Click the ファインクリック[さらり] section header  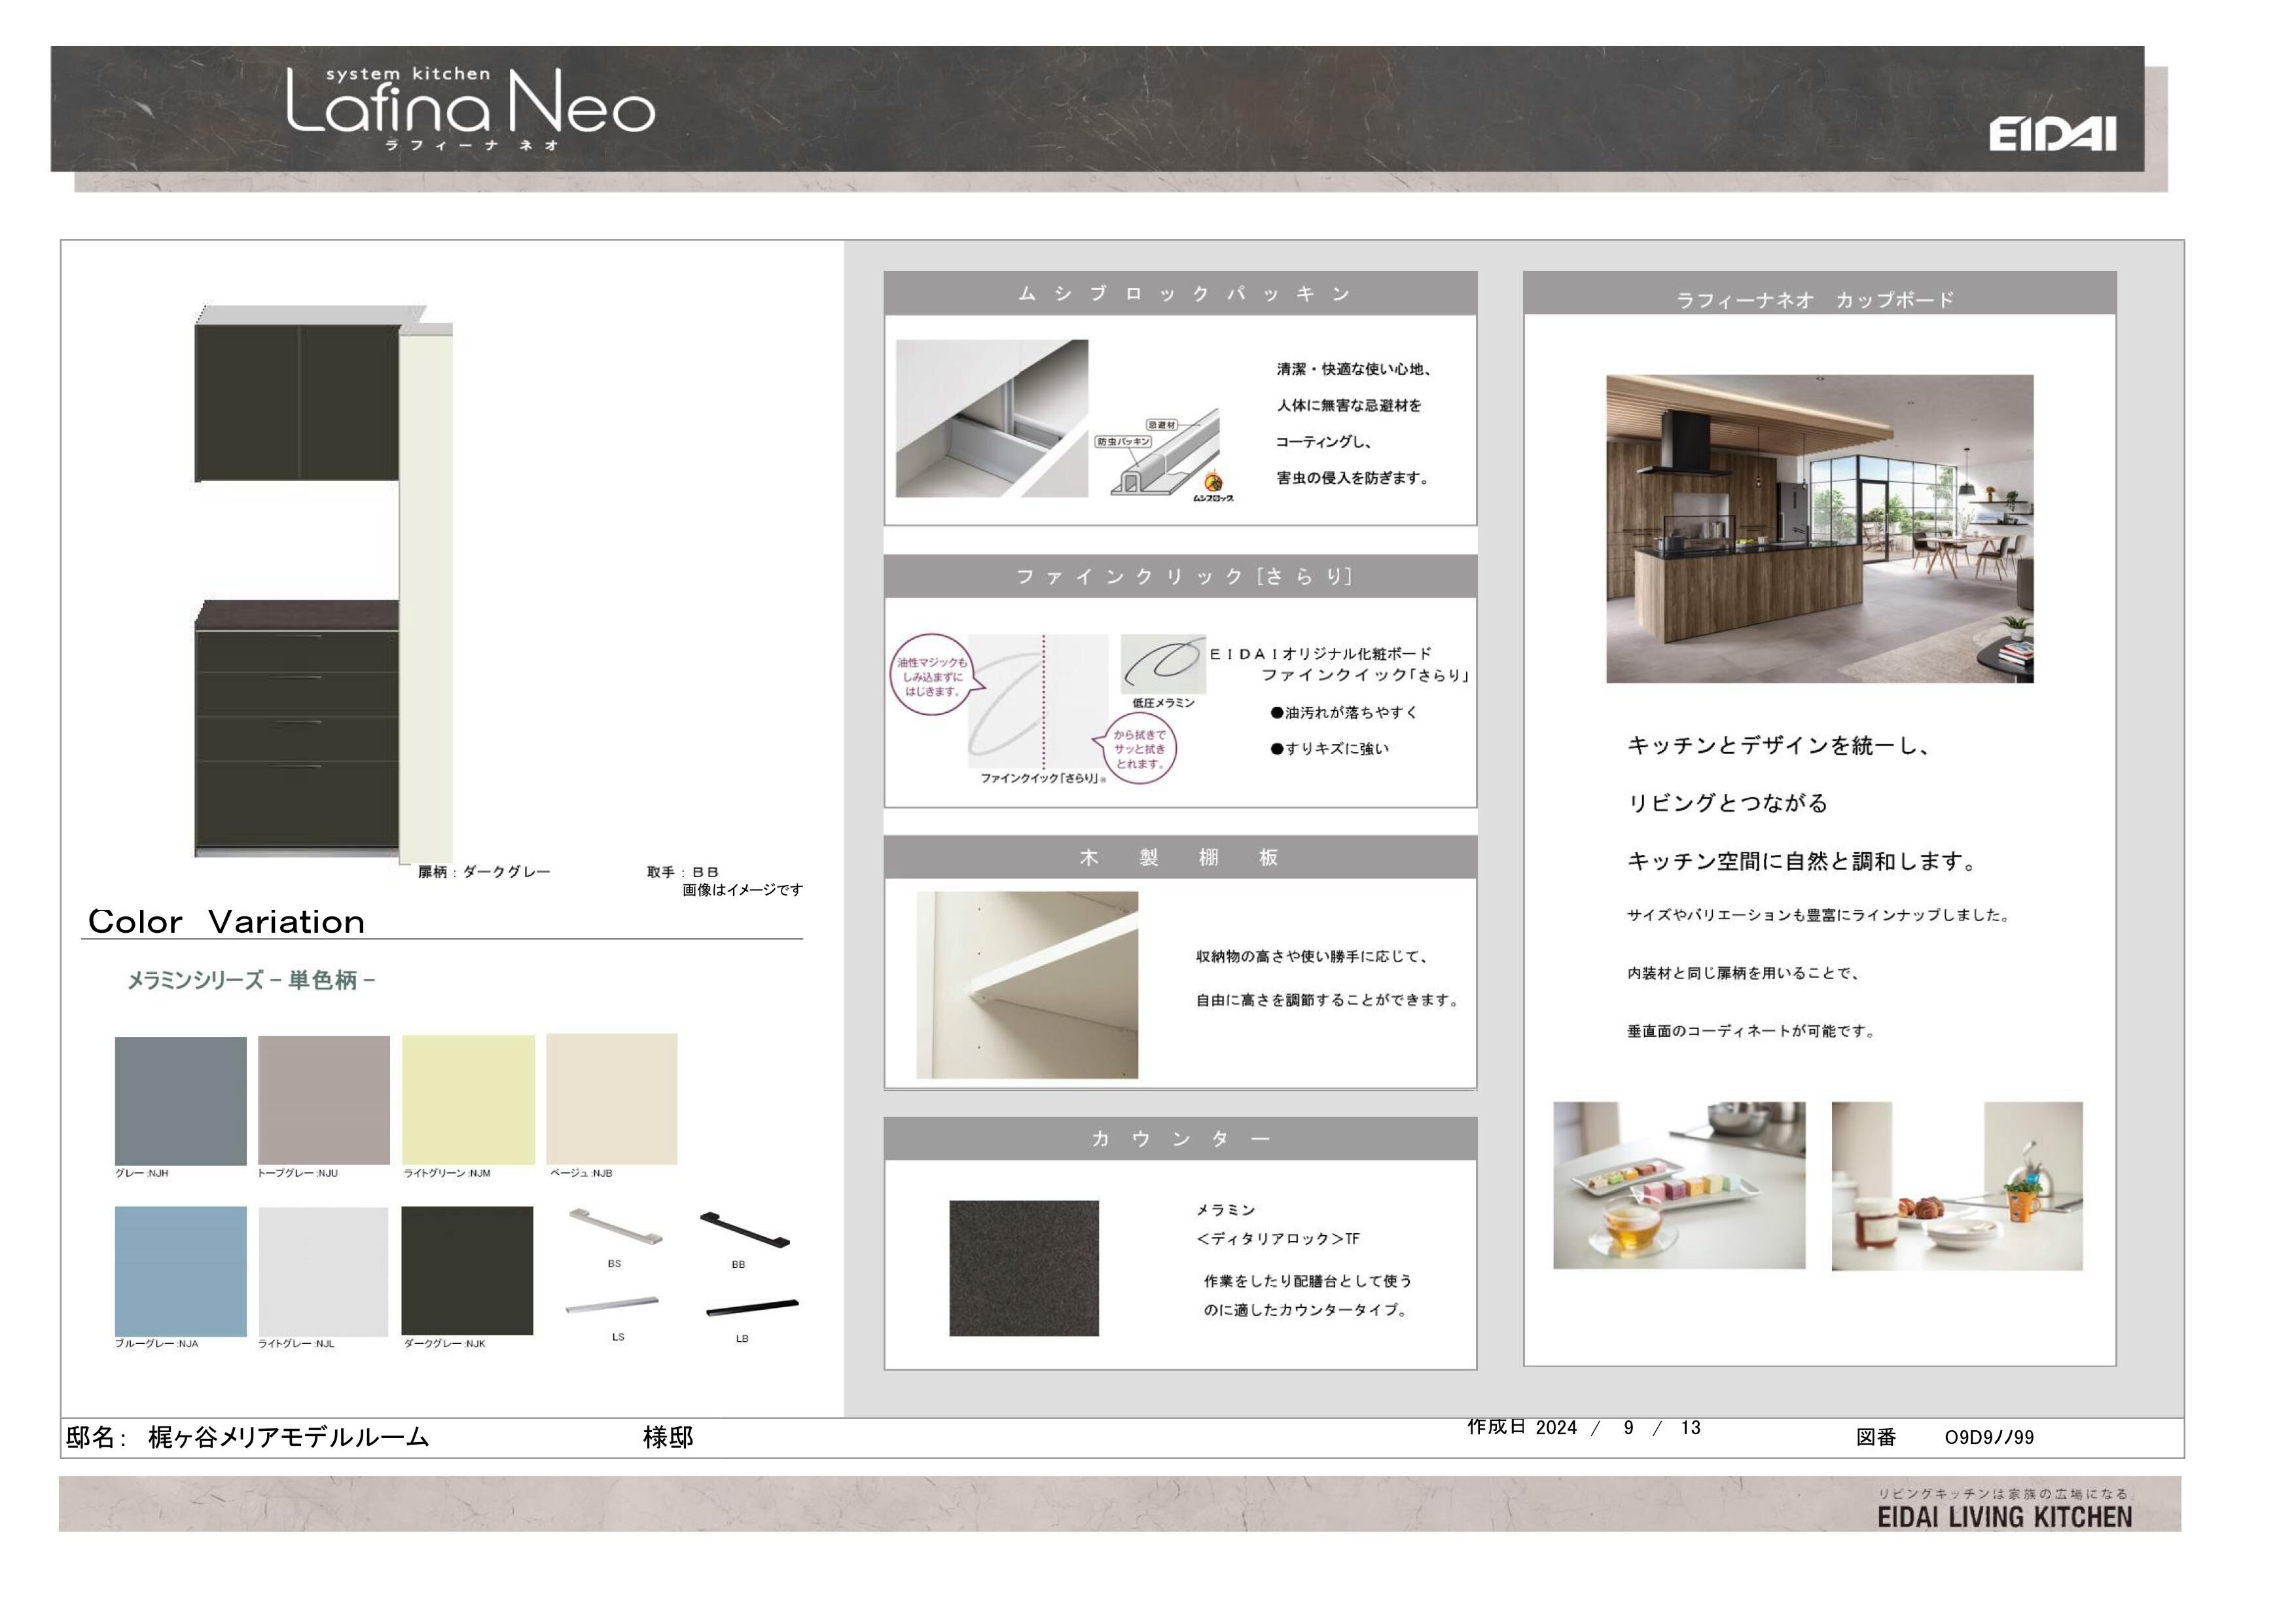[x=1180, y=576]
